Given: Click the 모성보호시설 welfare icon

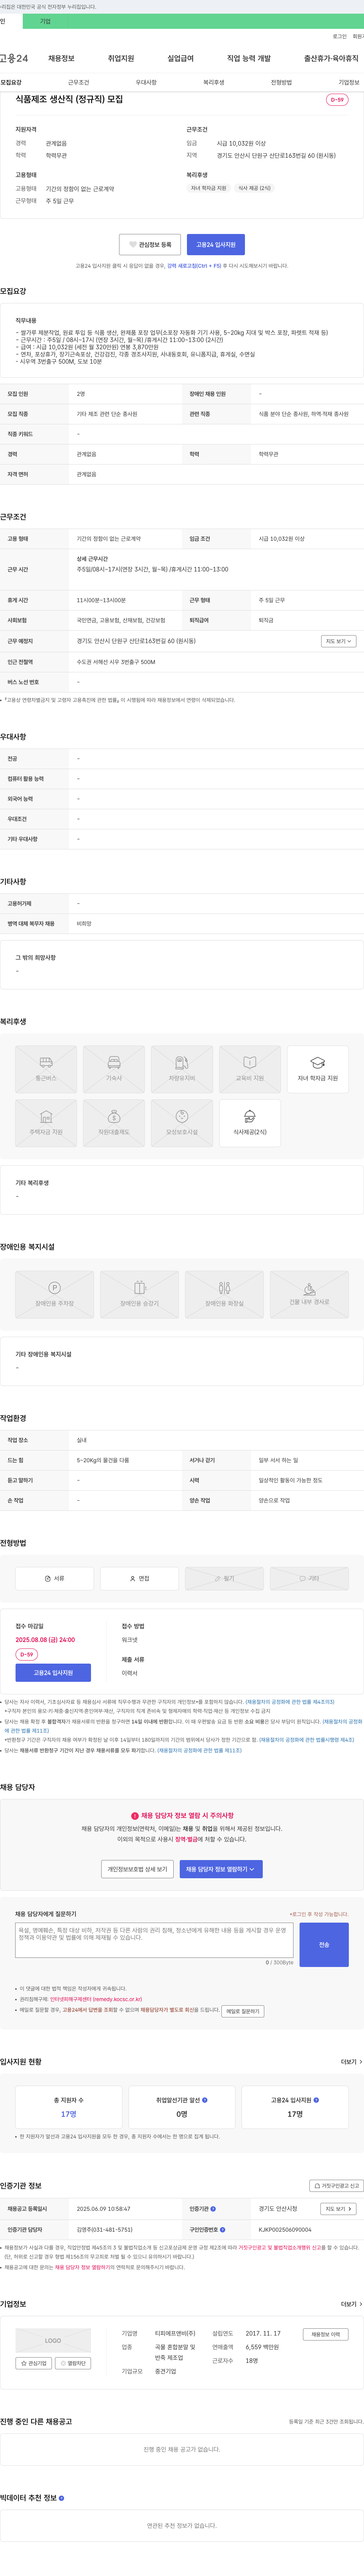Looking at the screenshot, I should click(182, 1123).
